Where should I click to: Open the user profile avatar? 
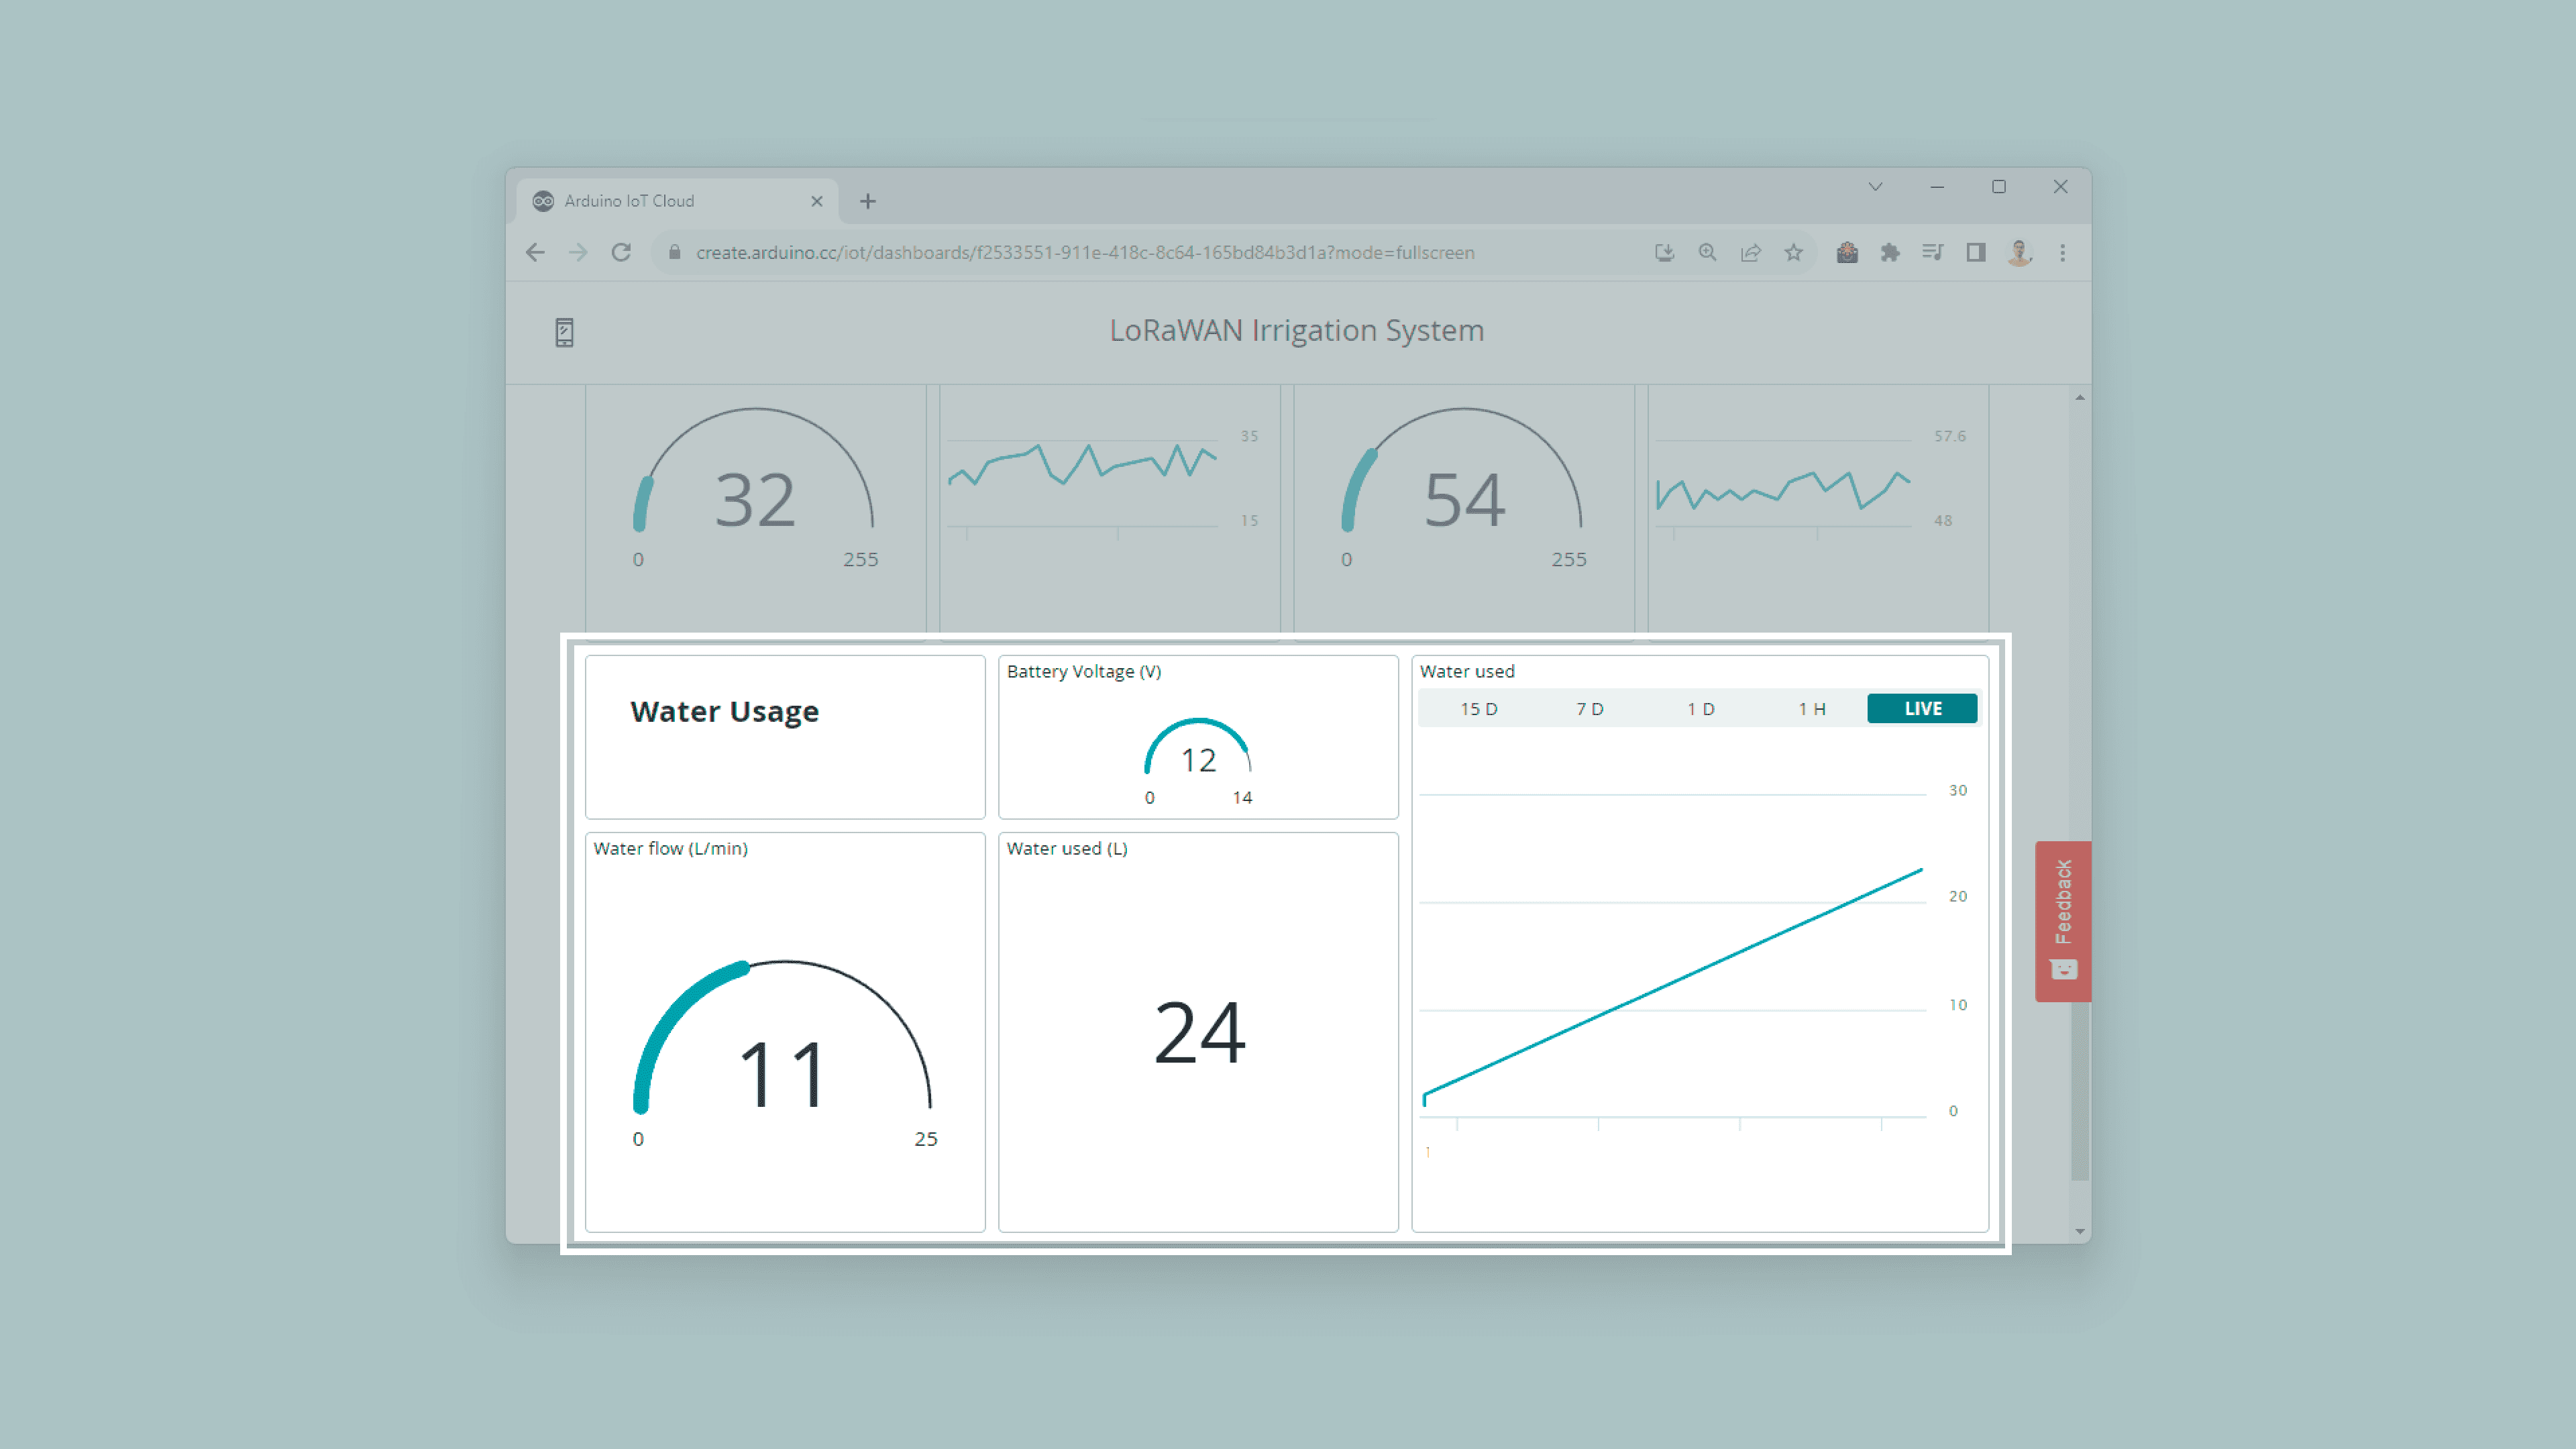2019,253
